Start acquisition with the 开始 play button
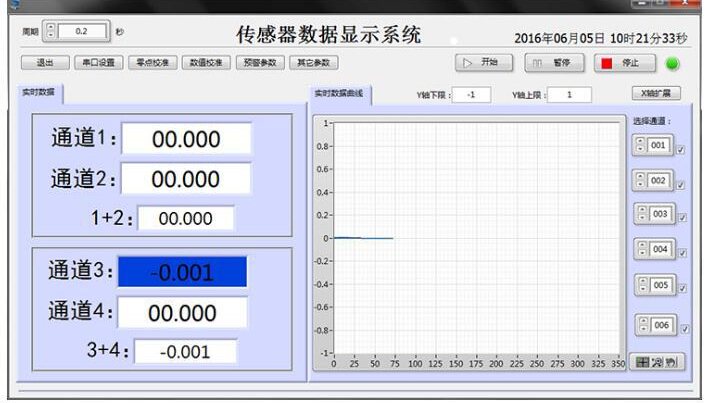Image resolution: width=705 pixels, height=403 pixels. pyautogui.click(x=484, y=63)
